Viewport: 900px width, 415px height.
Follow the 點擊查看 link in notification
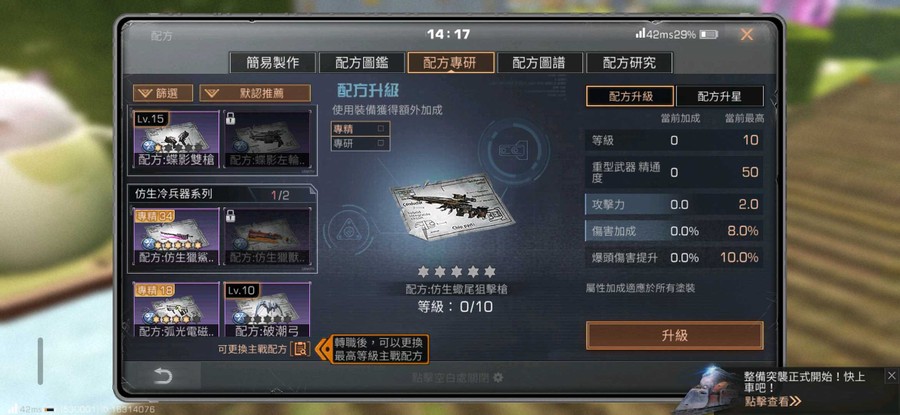point(772,401)
